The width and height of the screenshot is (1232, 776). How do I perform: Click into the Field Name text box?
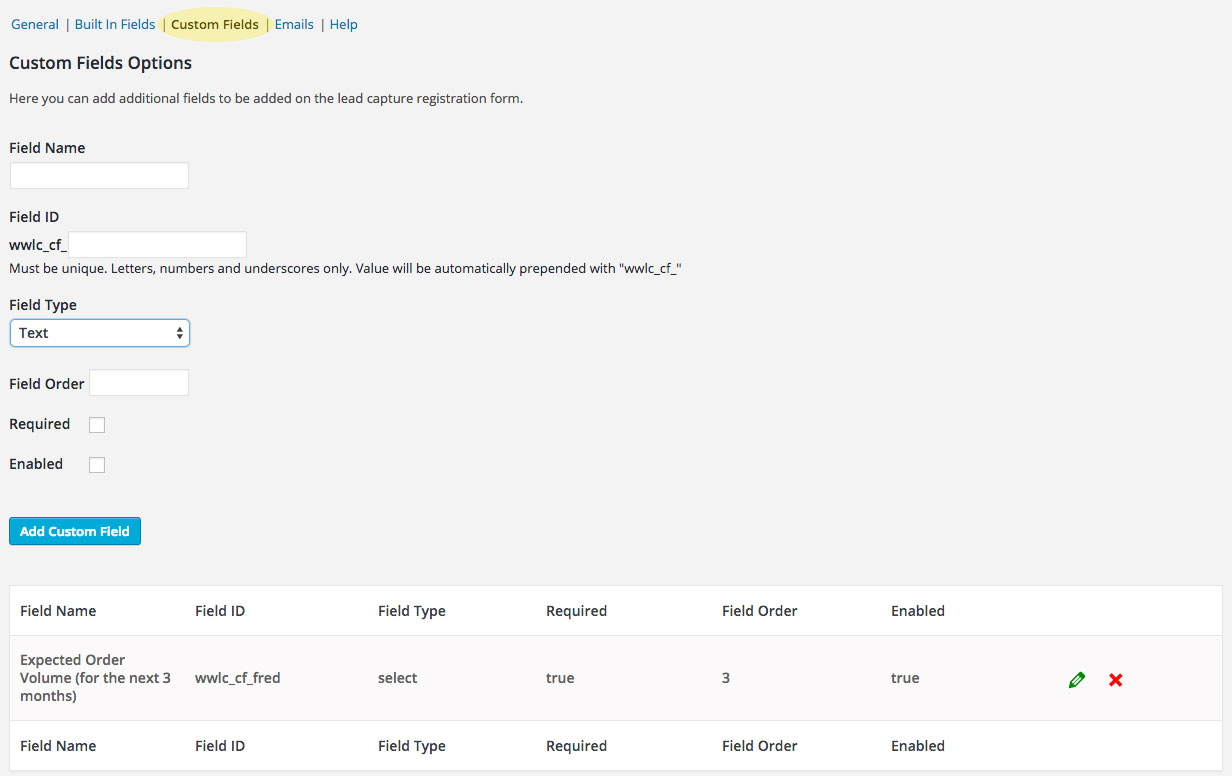99,176
